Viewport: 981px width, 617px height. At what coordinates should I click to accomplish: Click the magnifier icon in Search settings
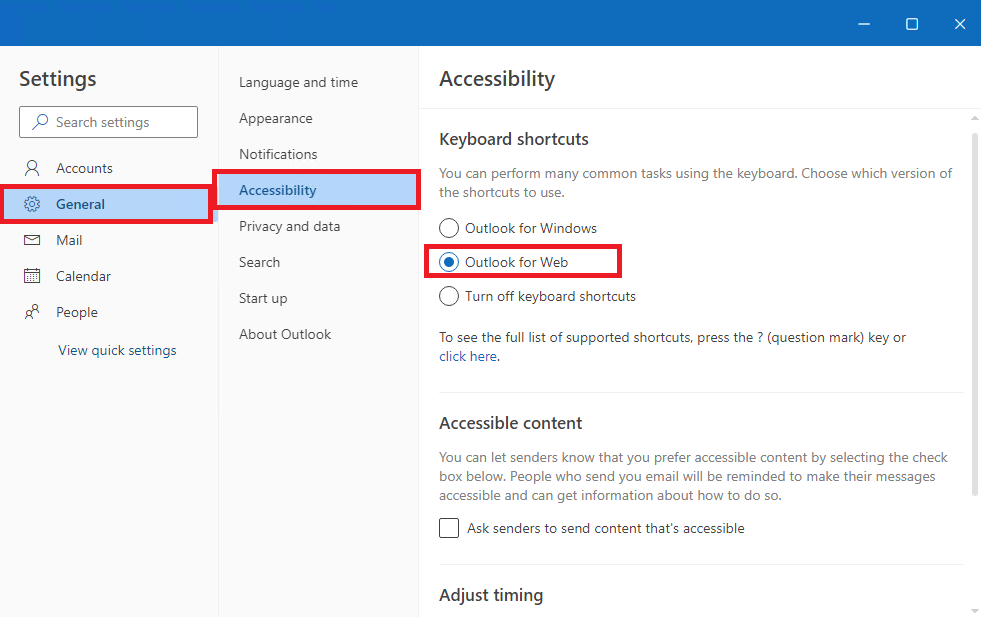coord(41,121)
